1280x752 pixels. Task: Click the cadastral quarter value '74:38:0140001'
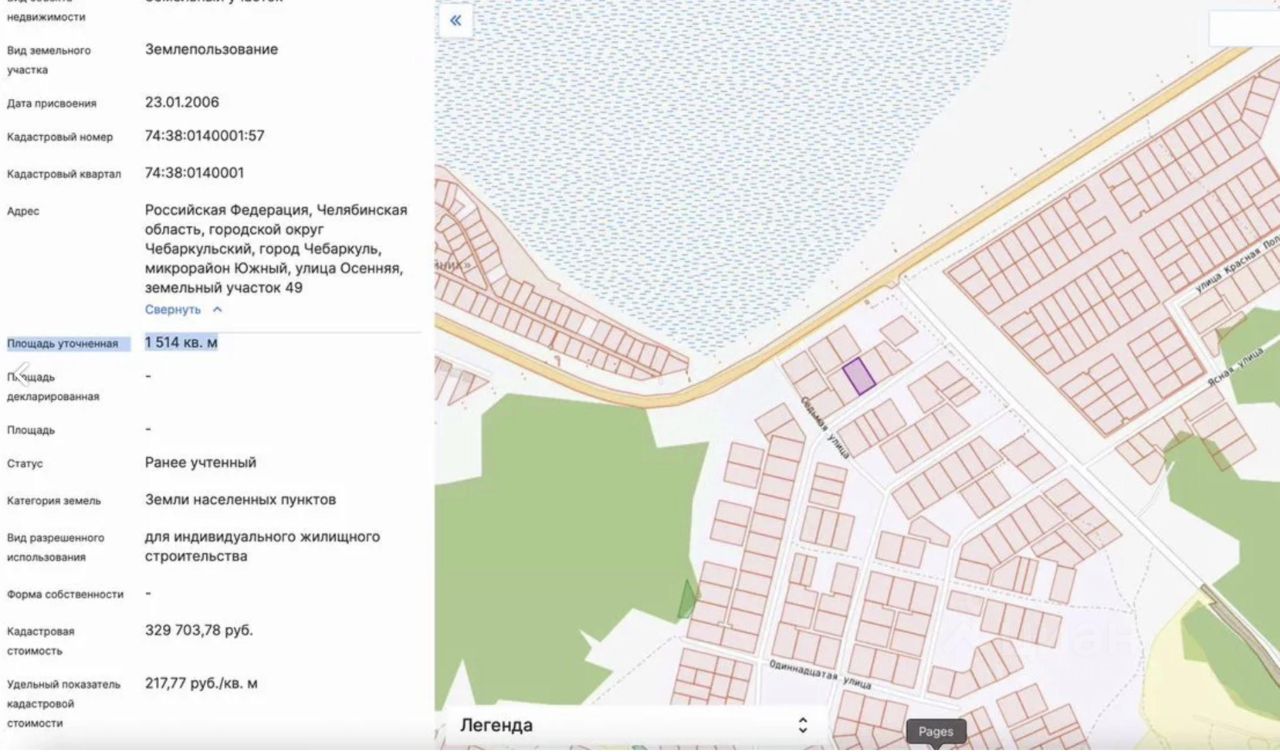(195, 173)
